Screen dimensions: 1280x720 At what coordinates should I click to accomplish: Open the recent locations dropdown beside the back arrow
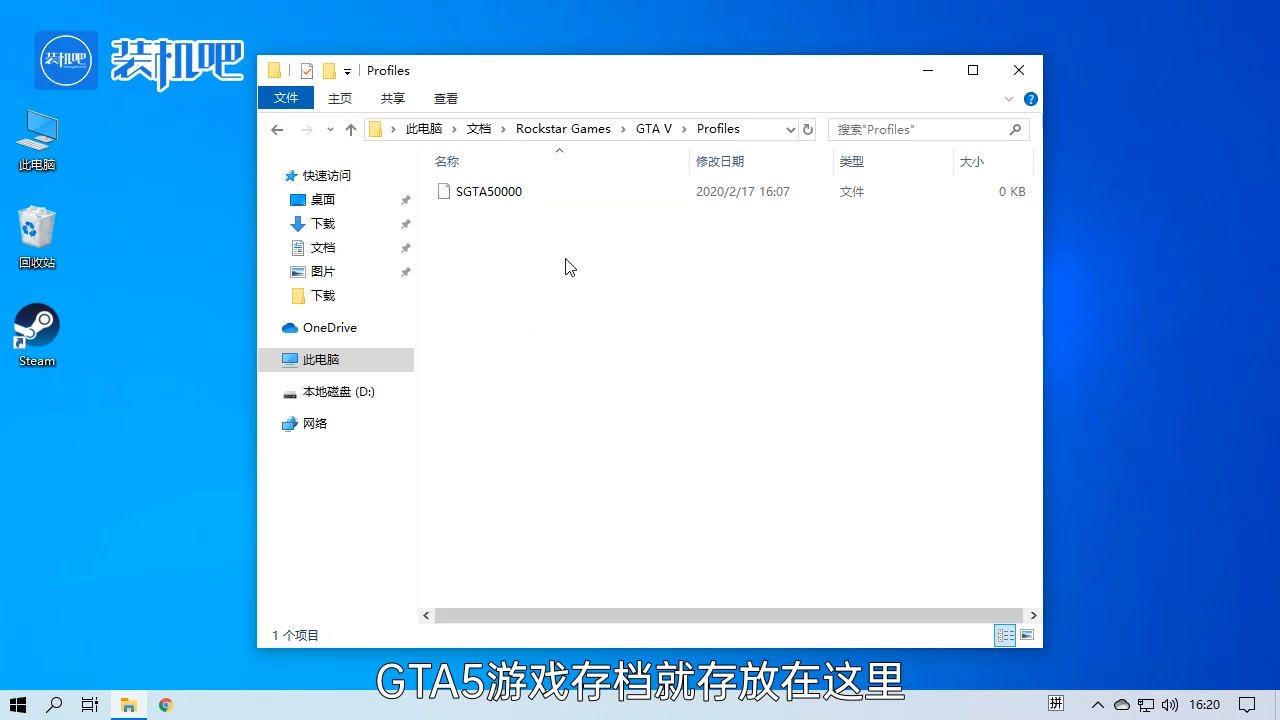coord(329,129)
